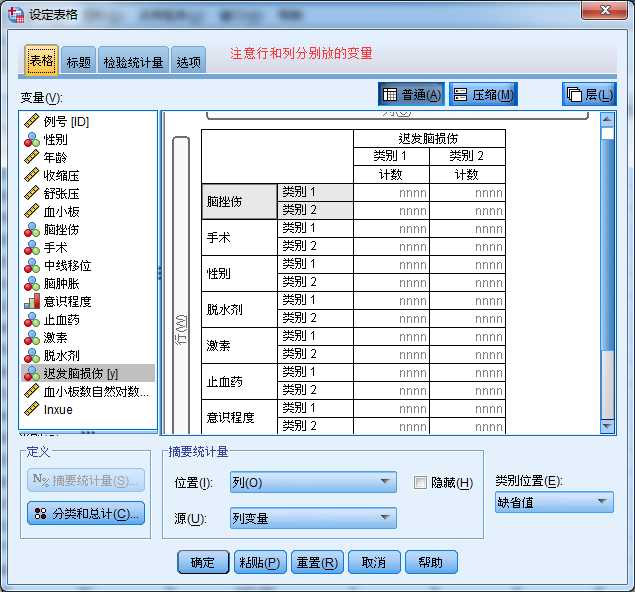Click the 计数 cell under column 类别 2
The width and height of the screenshot is (635, 592).
tap(467, 175)
